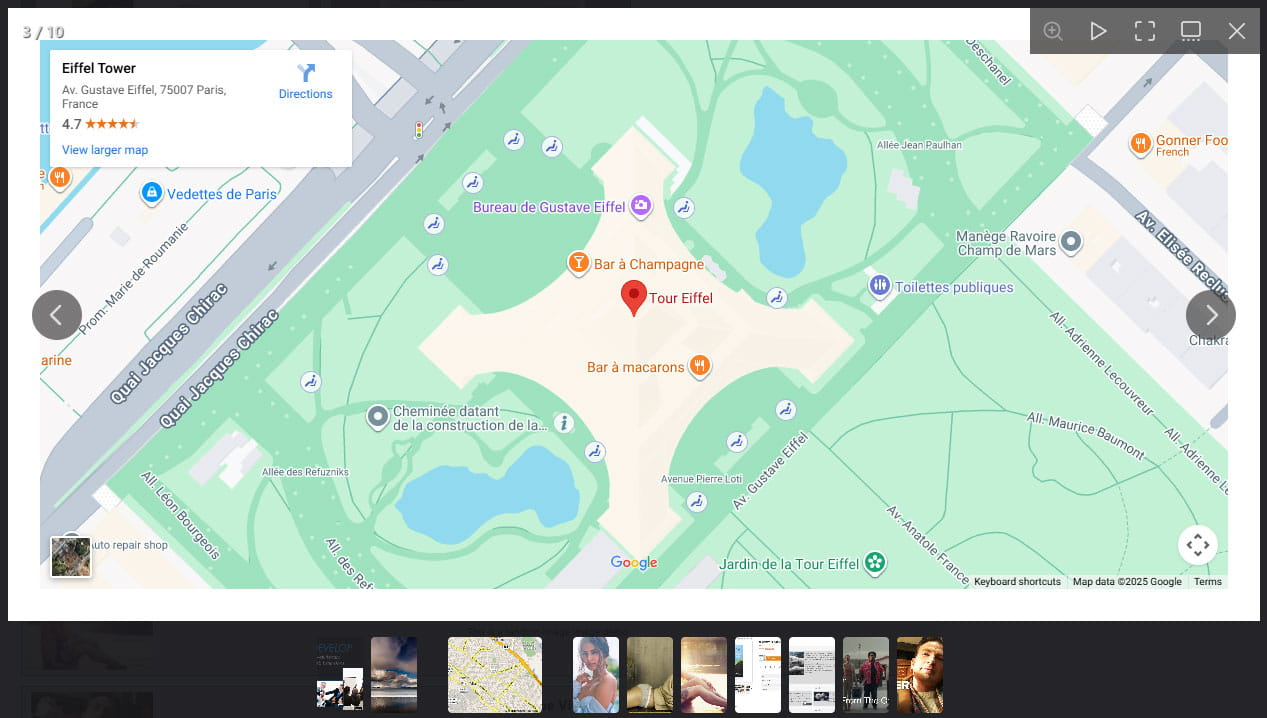Go to the next image arrow

(1210, 315)
